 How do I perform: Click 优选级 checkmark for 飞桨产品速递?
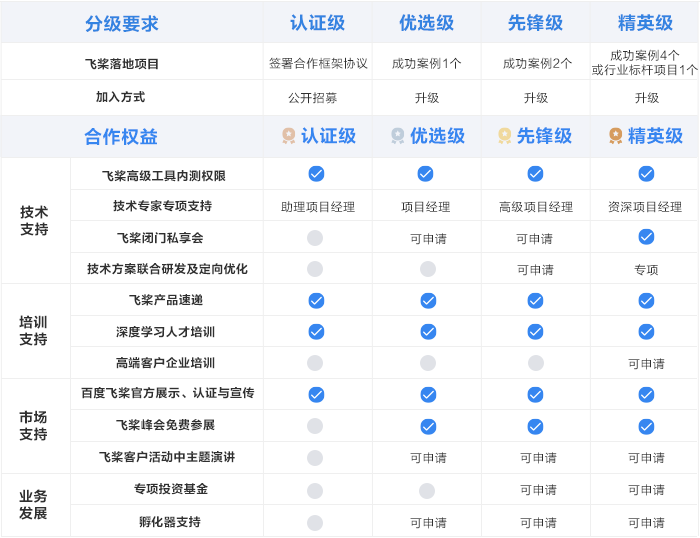click(x=428, y=300)
